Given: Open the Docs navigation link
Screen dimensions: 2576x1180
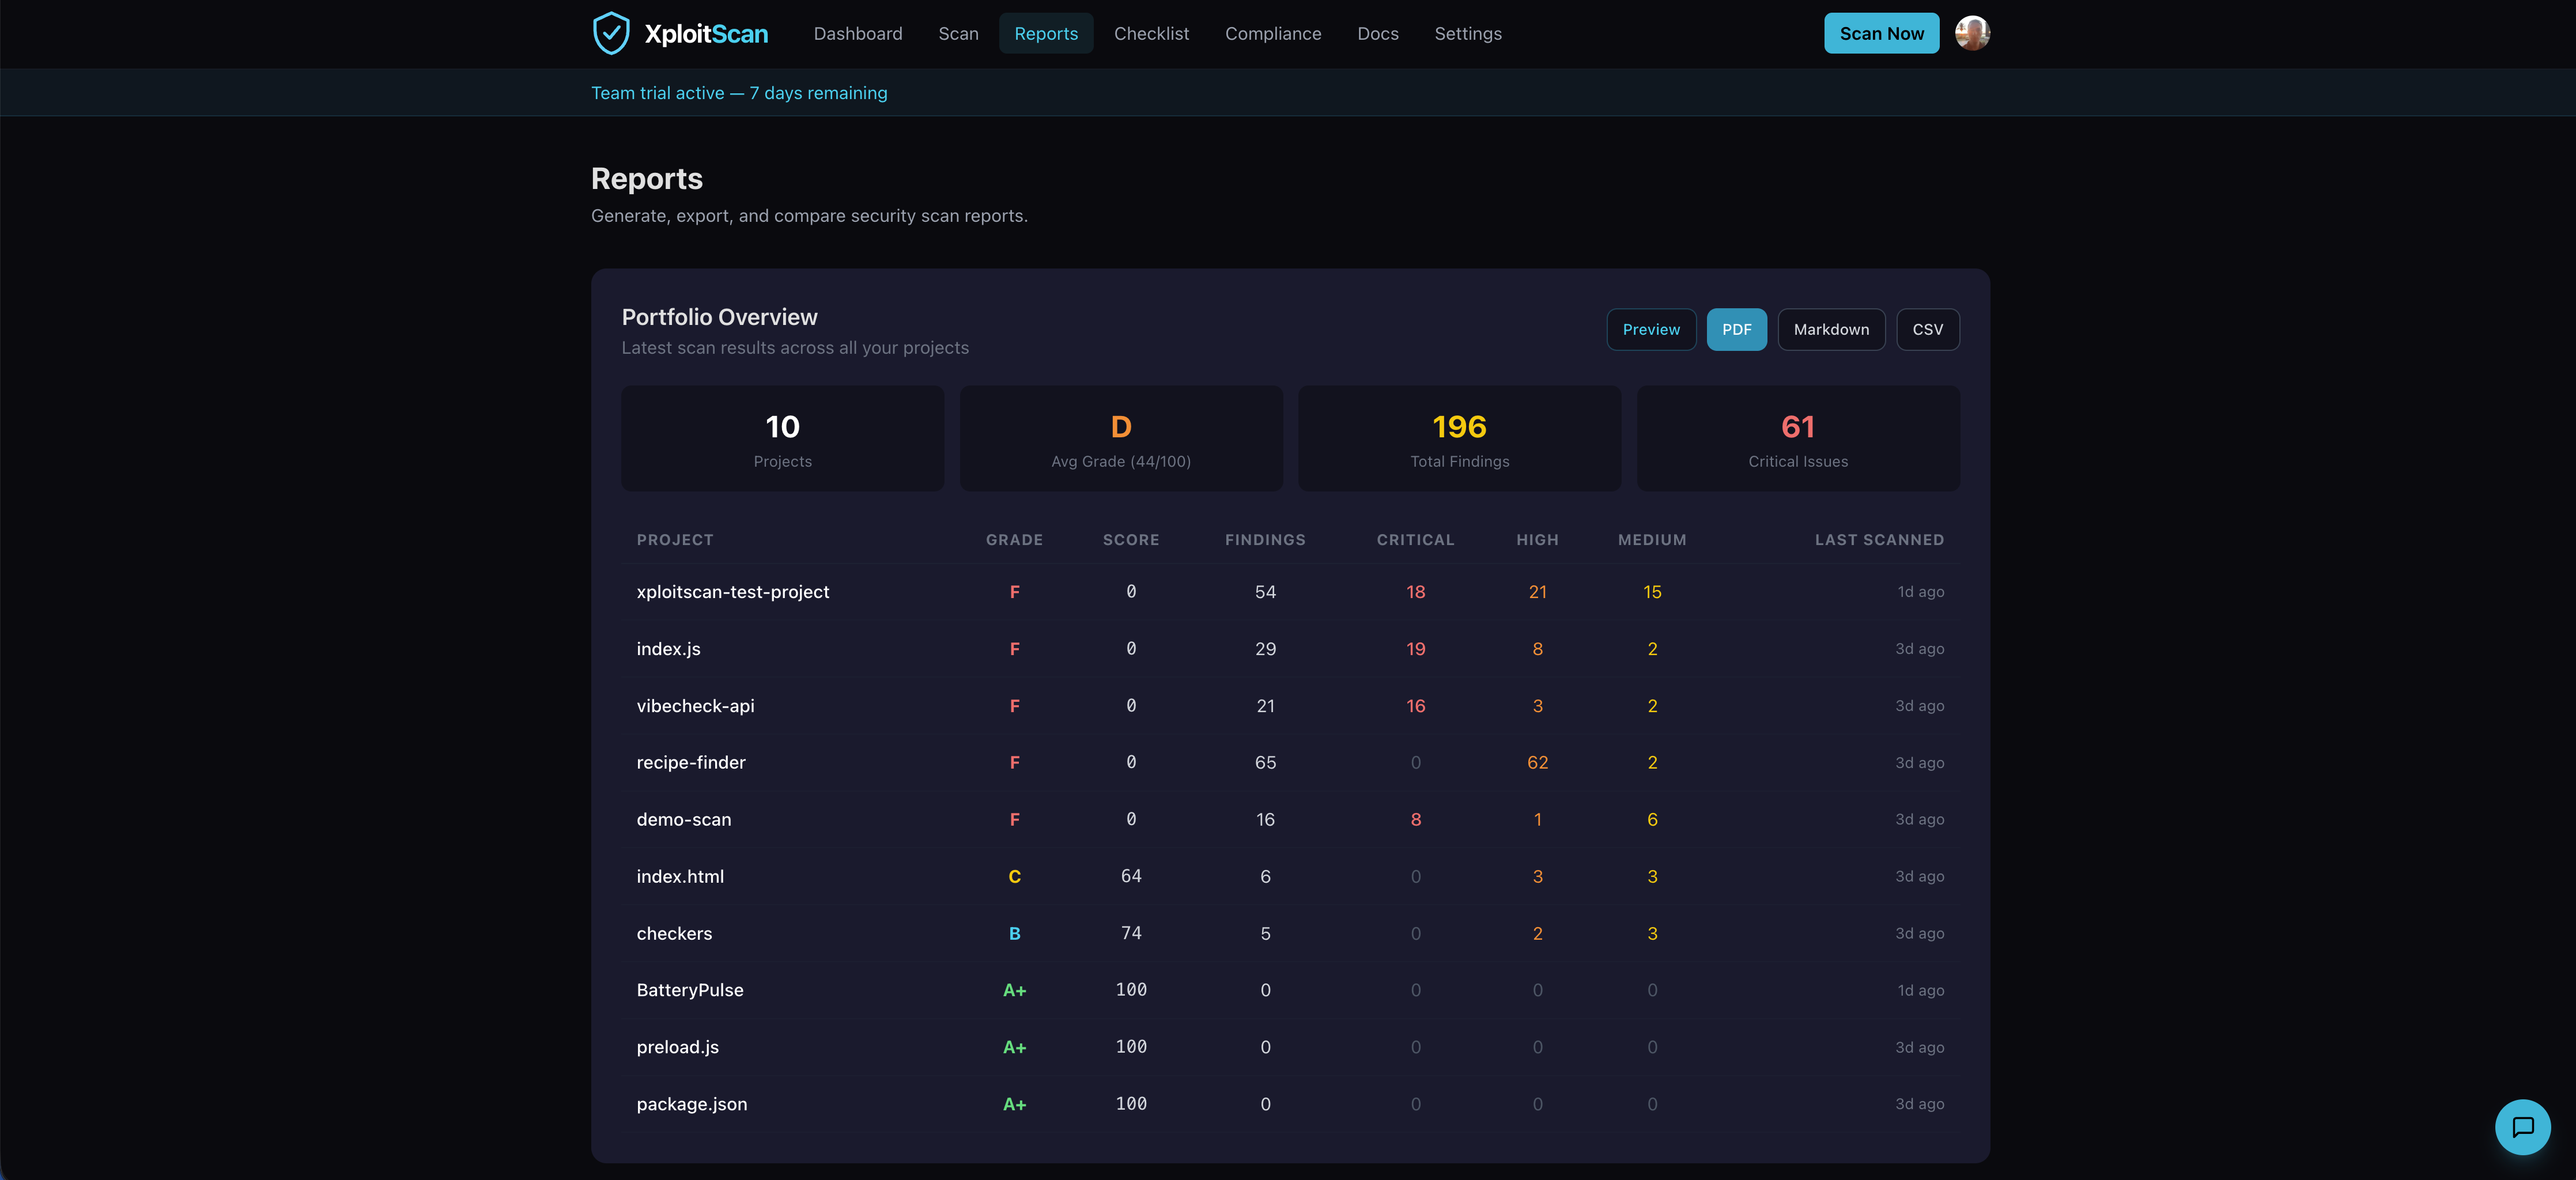Looking at the screenshot, I should [1377, 34].
